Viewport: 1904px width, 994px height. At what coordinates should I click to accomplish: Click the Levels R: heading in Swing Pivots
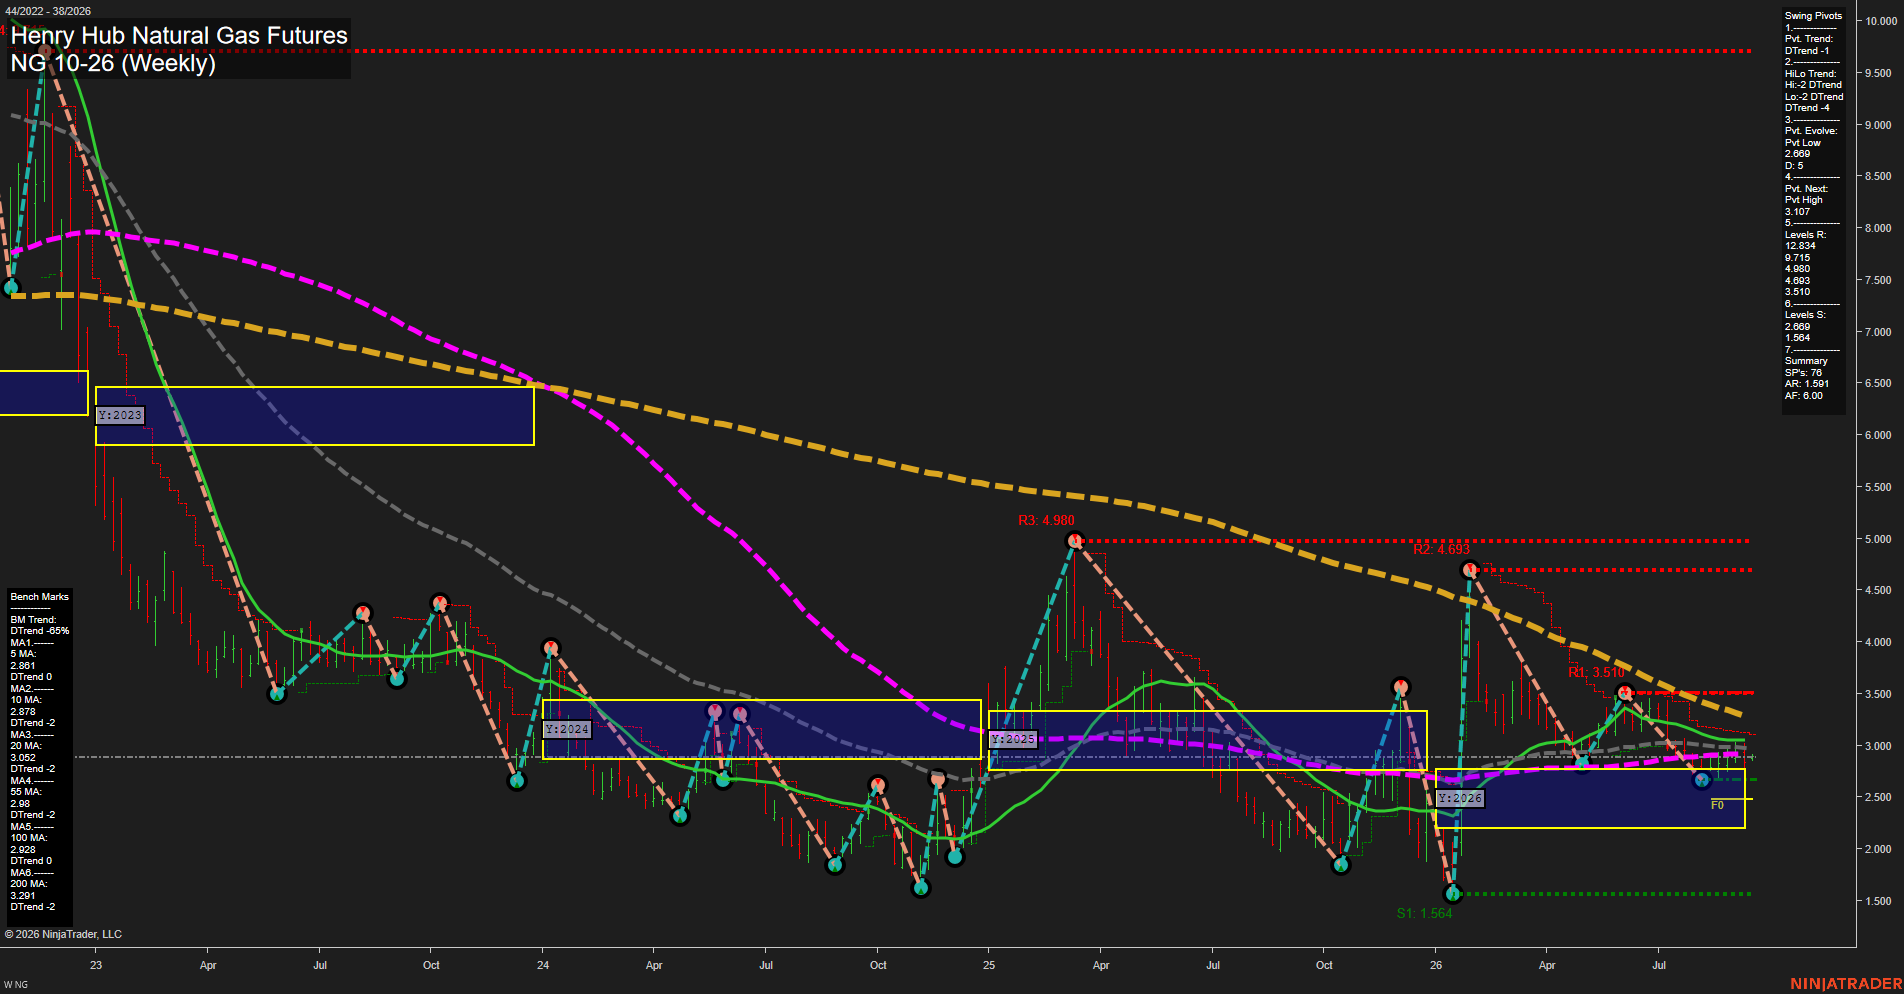coord(1805,235)
